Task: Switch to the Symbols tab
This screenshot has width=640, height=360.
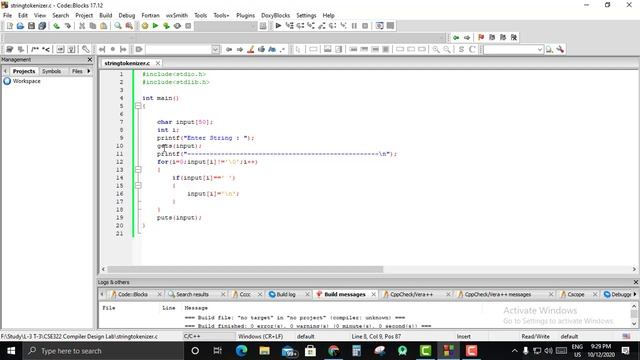Action: click(51, 71)
